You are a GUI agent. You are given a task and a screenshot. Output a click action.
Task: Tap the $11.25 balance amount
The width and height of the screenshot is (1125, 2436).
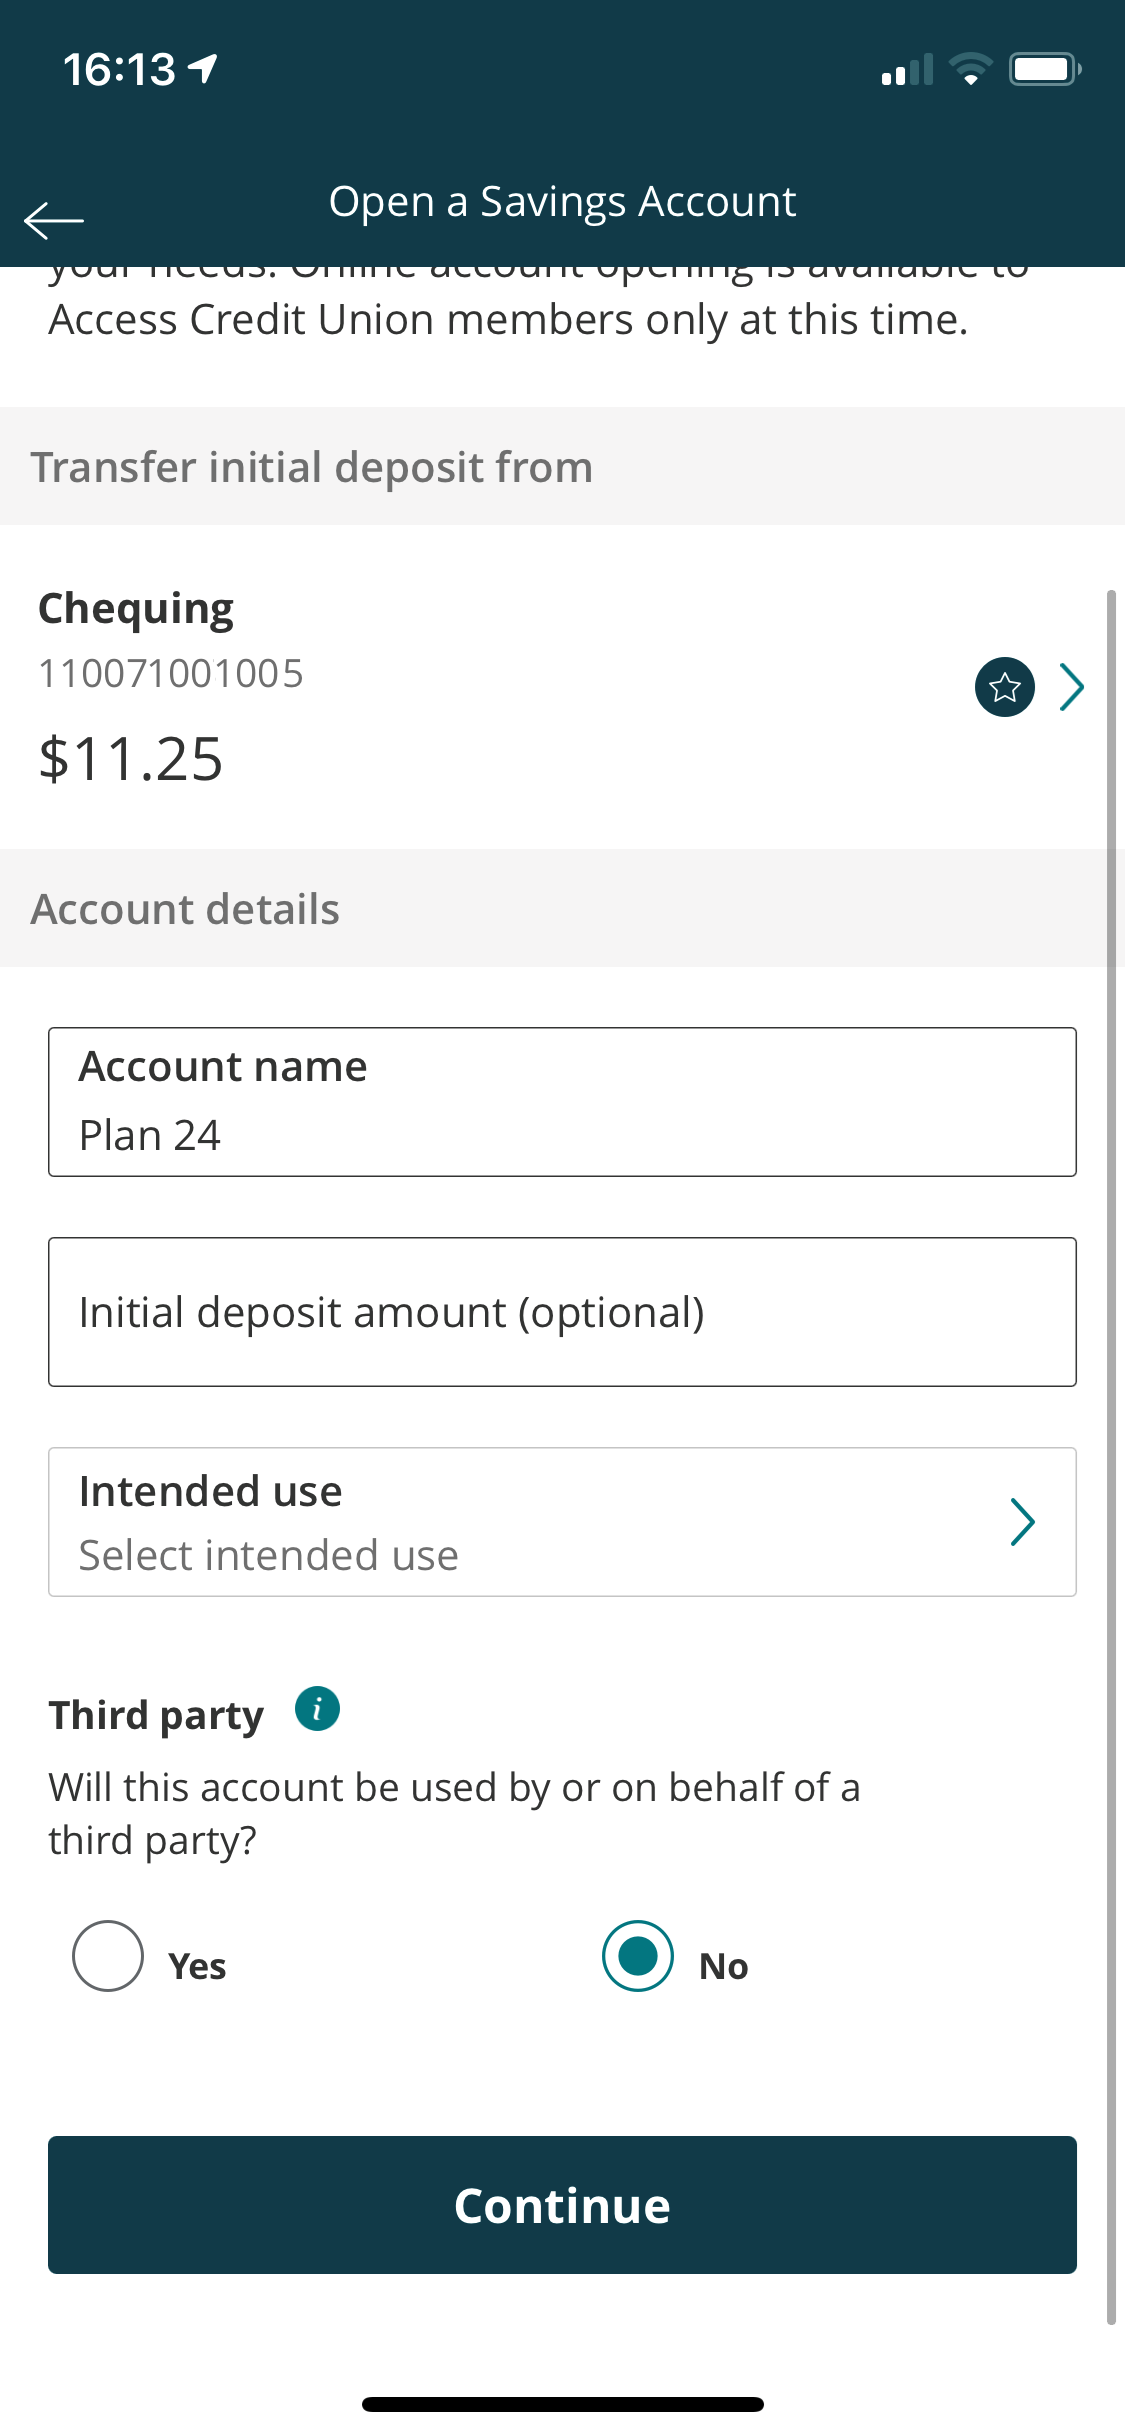[x=131, y=759]
